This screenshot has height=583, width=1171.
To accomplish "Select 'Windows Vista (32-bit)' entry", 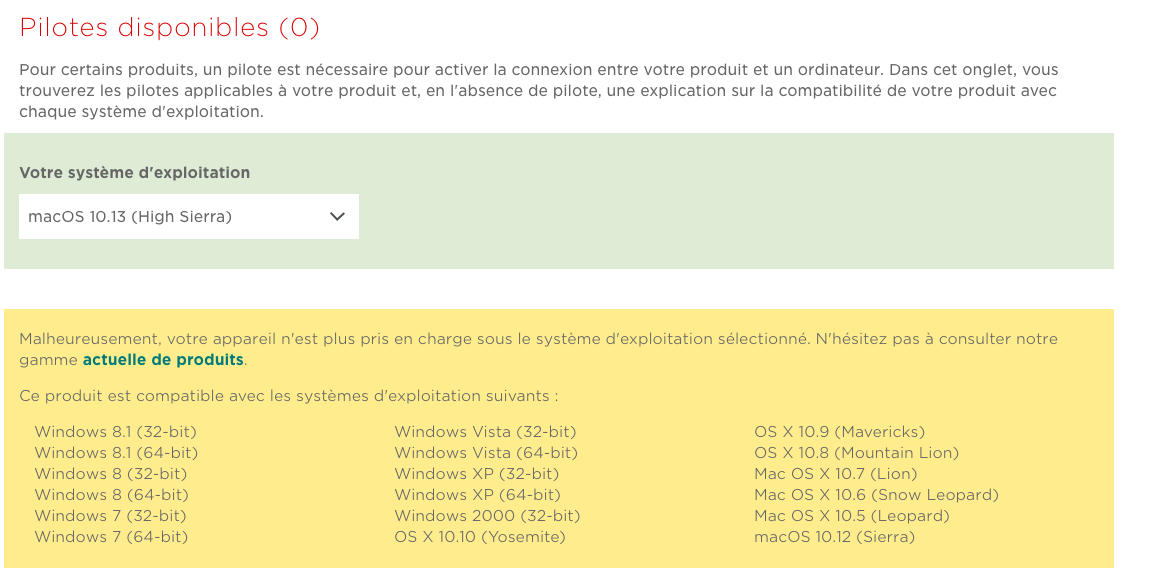I will [x=485, y=432].
